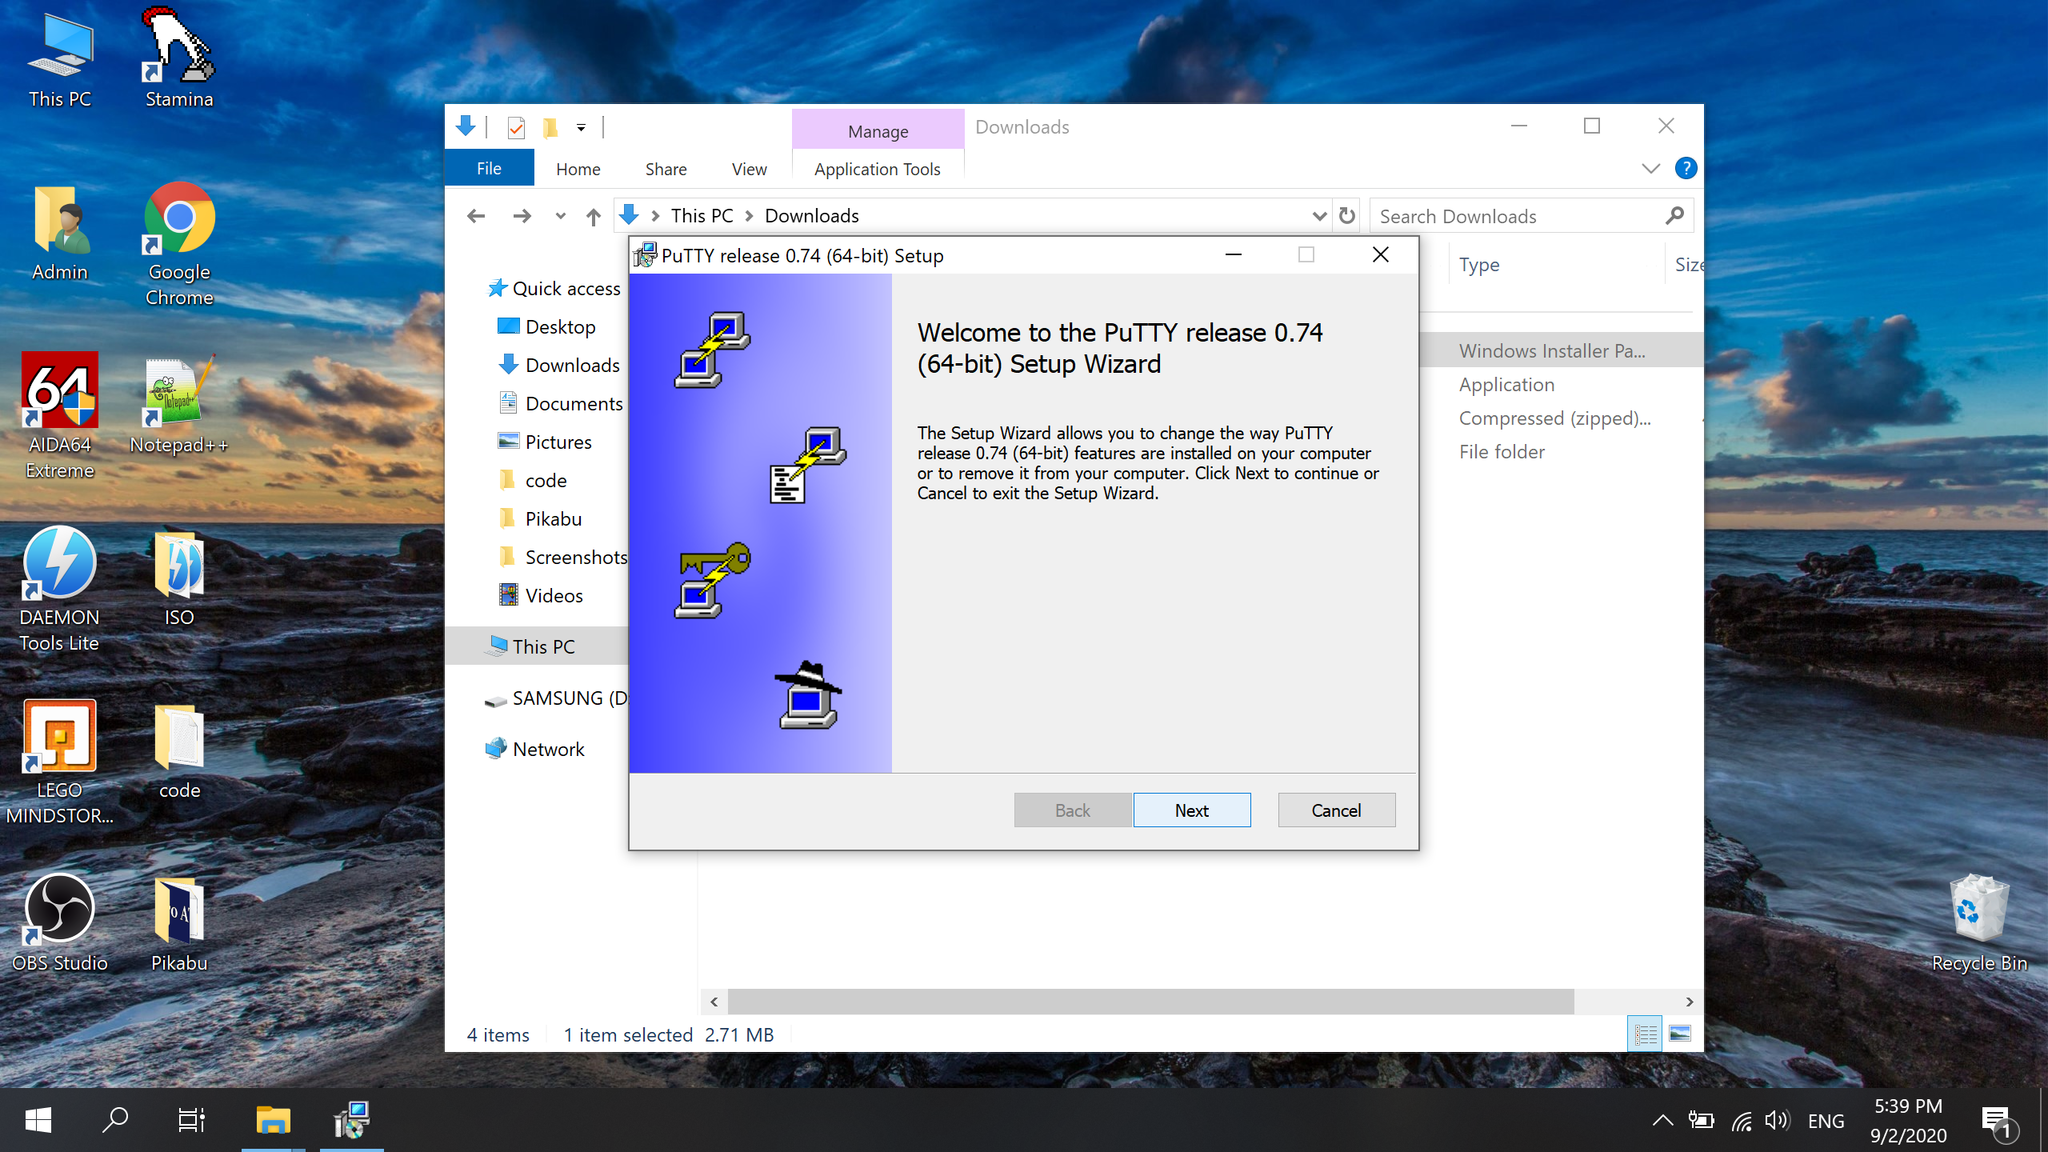Switch to Home ribbon tab

coord(578,169)
